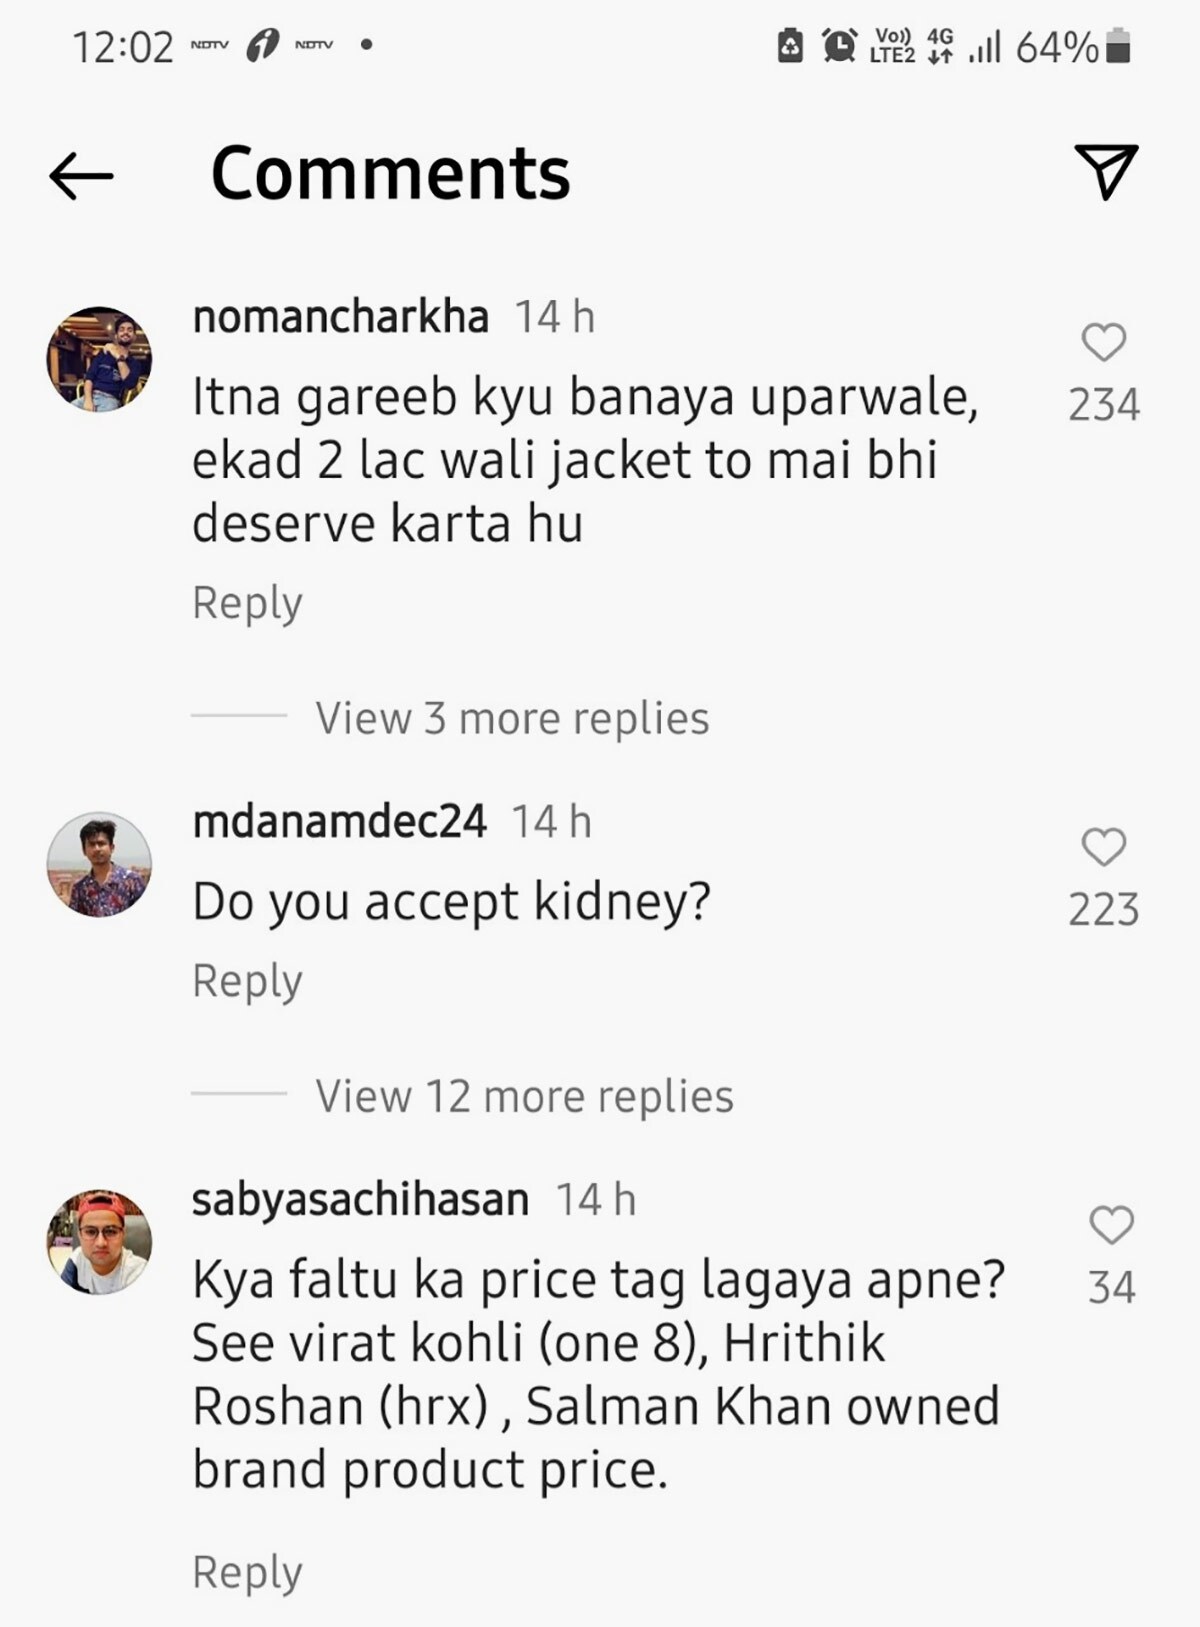Open mdanamdec24's profile picture
This screenshot has width=1200, height=1627.
(100, 864)
